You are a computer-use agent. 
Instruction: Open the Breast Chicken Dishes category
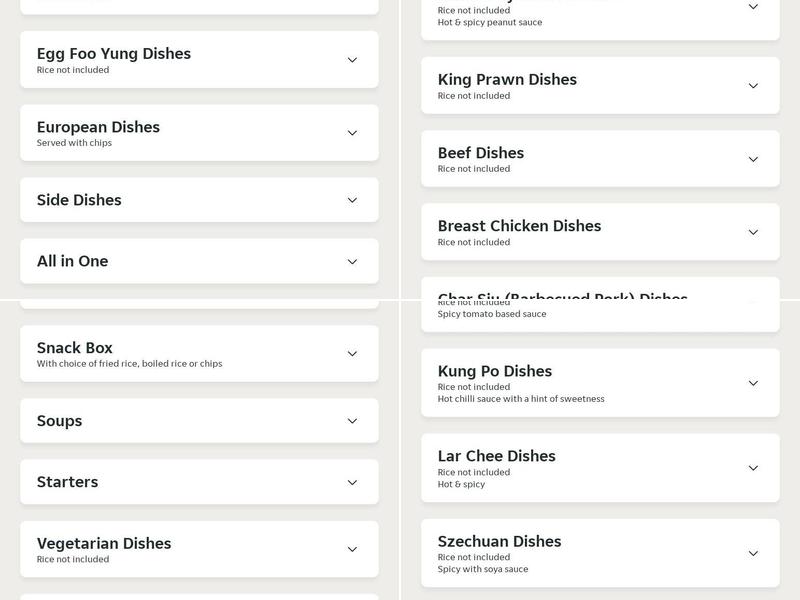click(598, 231)
